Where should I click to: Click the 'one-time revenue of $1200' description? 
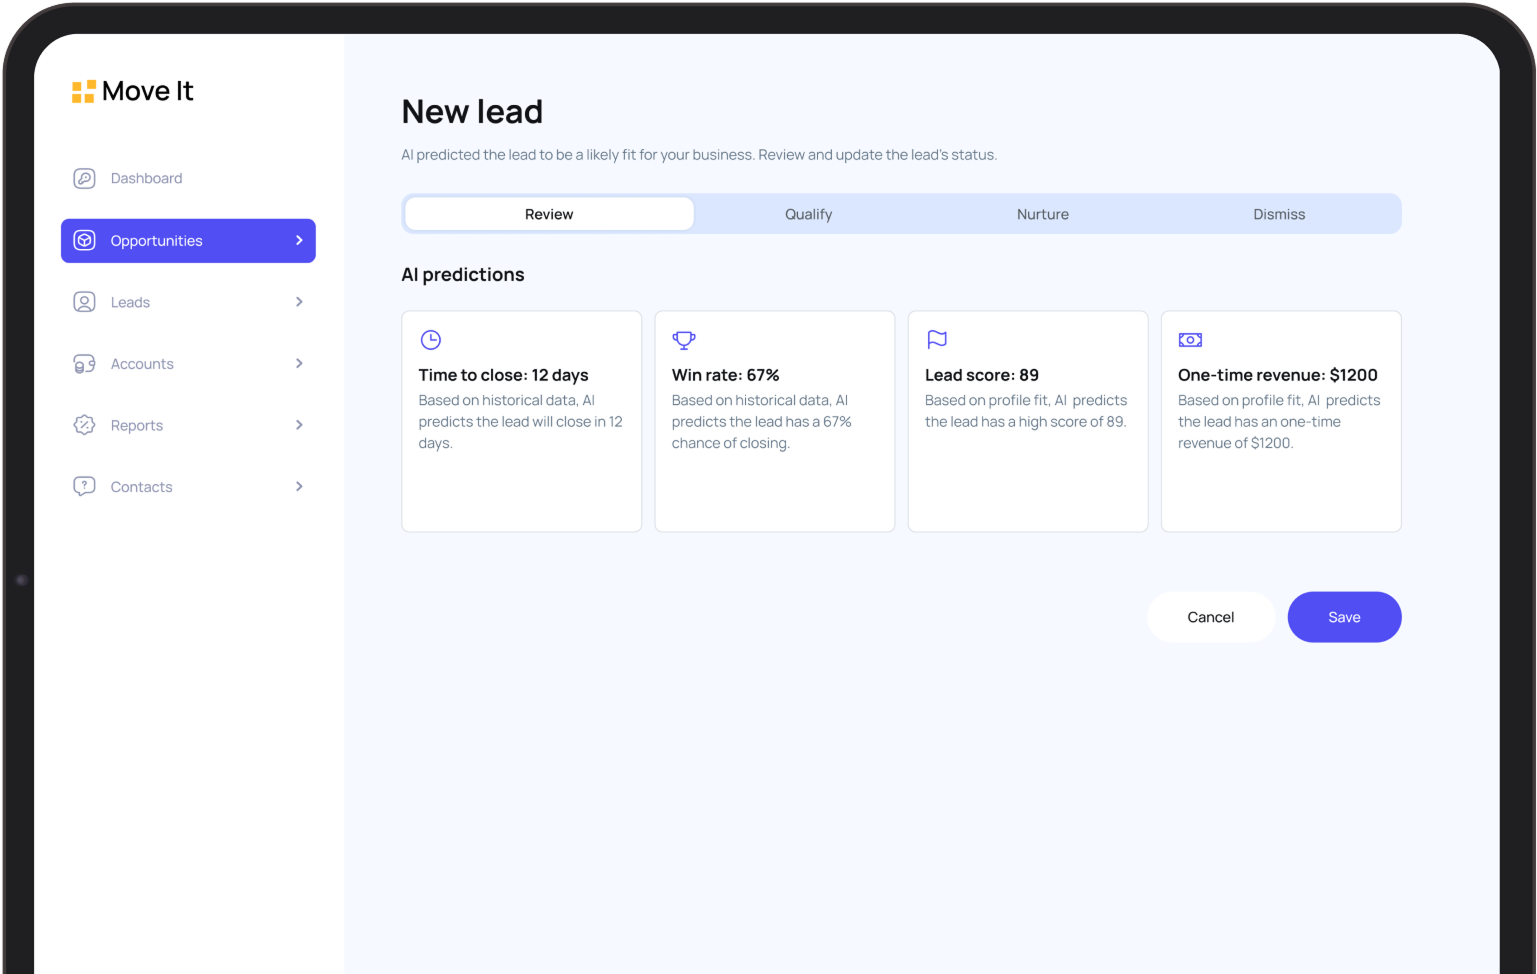pos(1279,422)
